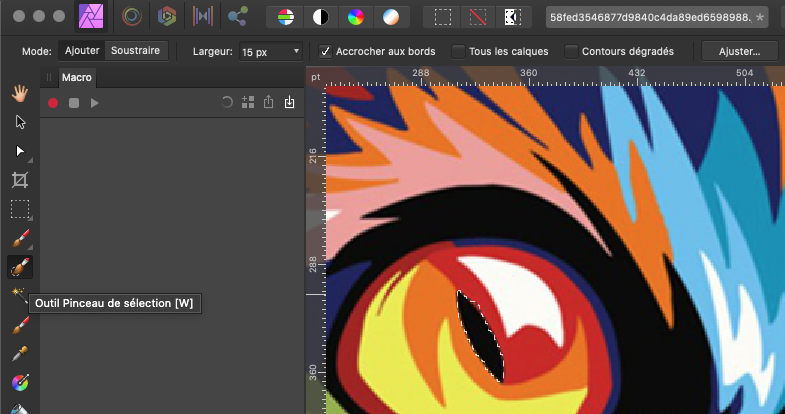The image size is (785, 414).
Task: Uncheck Accrocher aux bords
Action: 325,52
